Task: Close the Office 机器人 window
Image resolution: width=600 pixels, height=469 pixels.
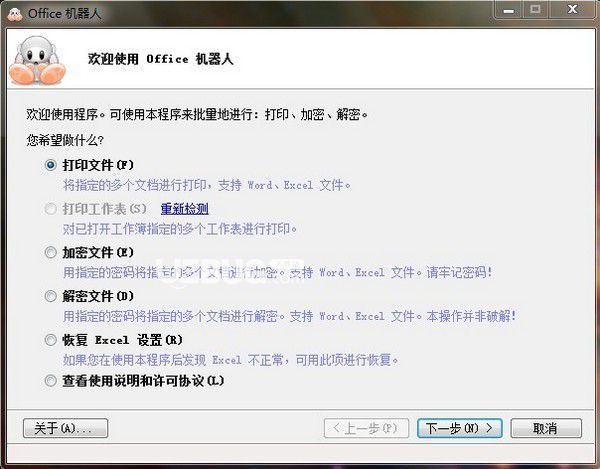Action: pyautogui.click(x=572, y=10)
